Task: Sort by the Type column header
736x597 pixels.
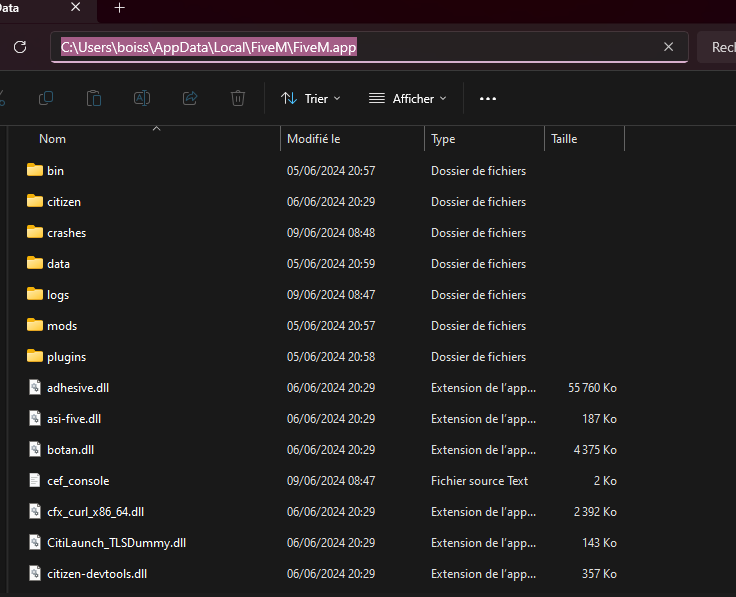Action: tap(443, 139)
